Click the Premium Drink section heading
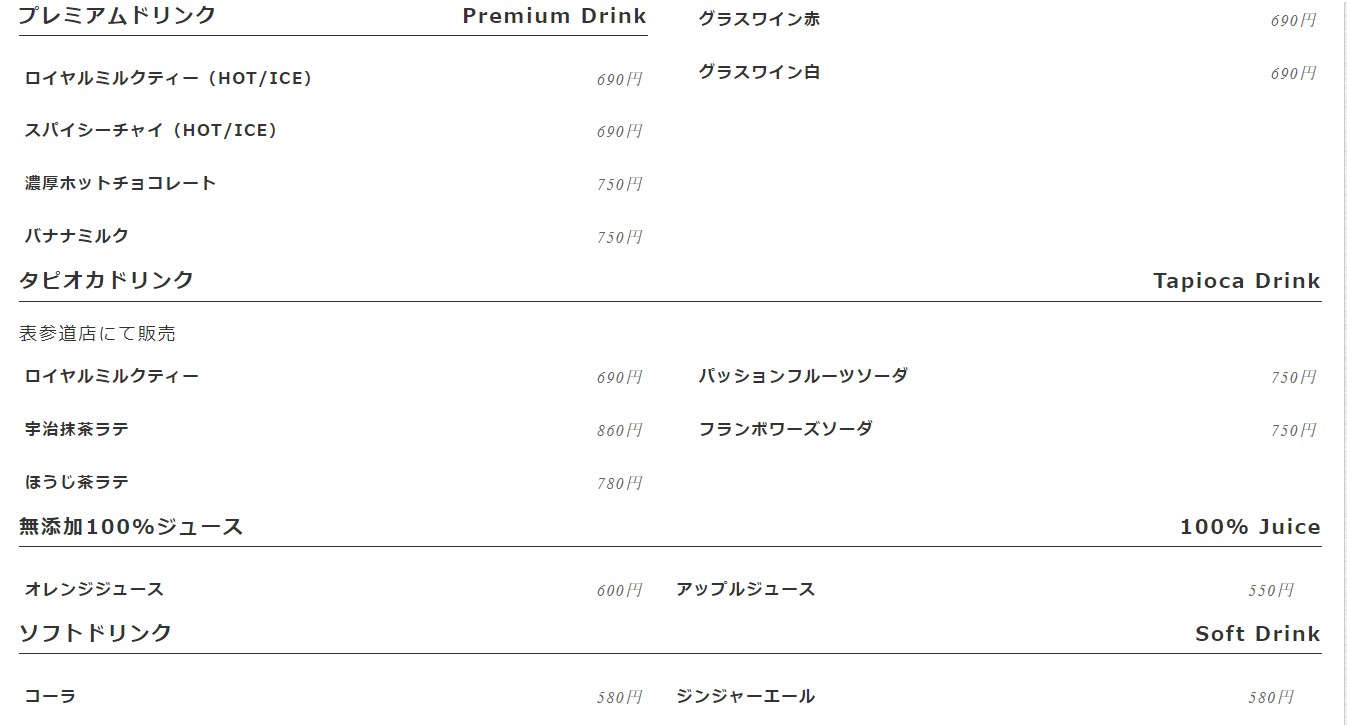 (554, 16)
